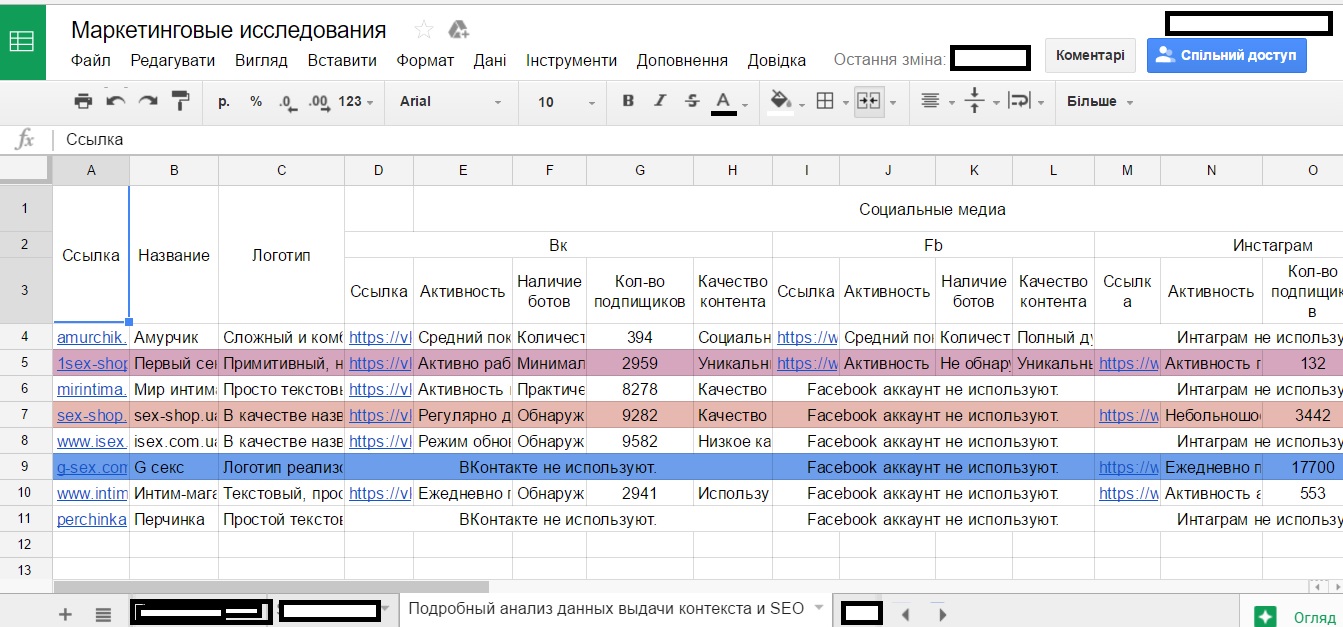Viewport: 1343px width, 627px height.
Task: Toggle strikethrough formatting
Action: 692,101
